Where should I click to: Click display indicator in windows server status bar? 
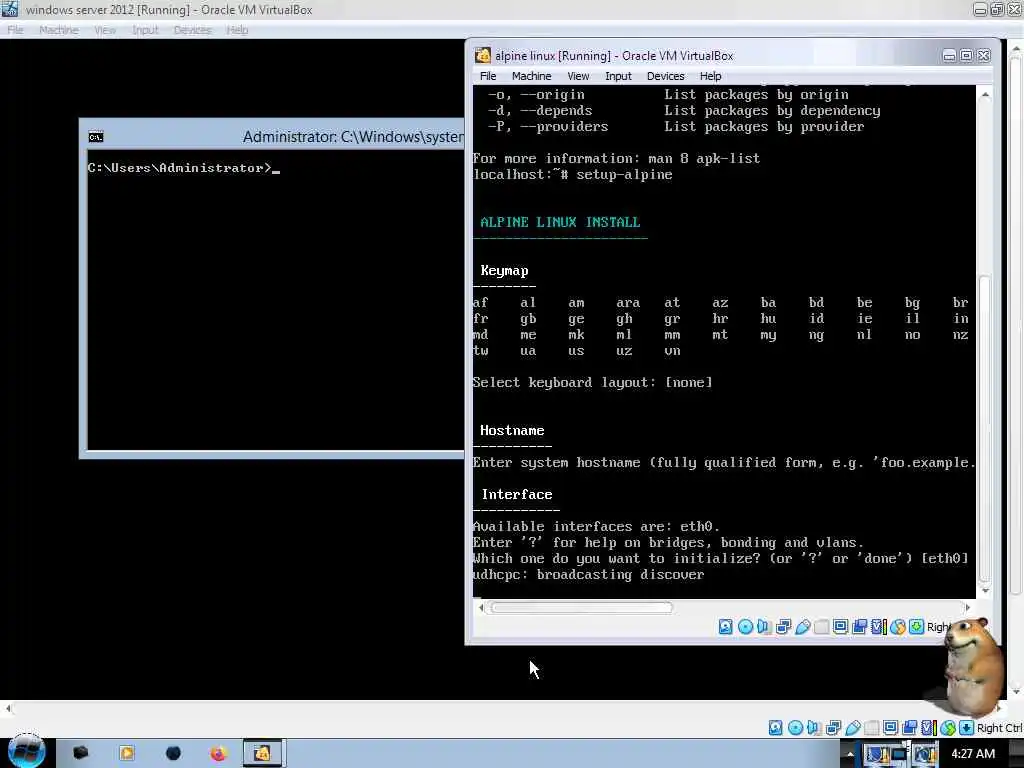point(890,728)
